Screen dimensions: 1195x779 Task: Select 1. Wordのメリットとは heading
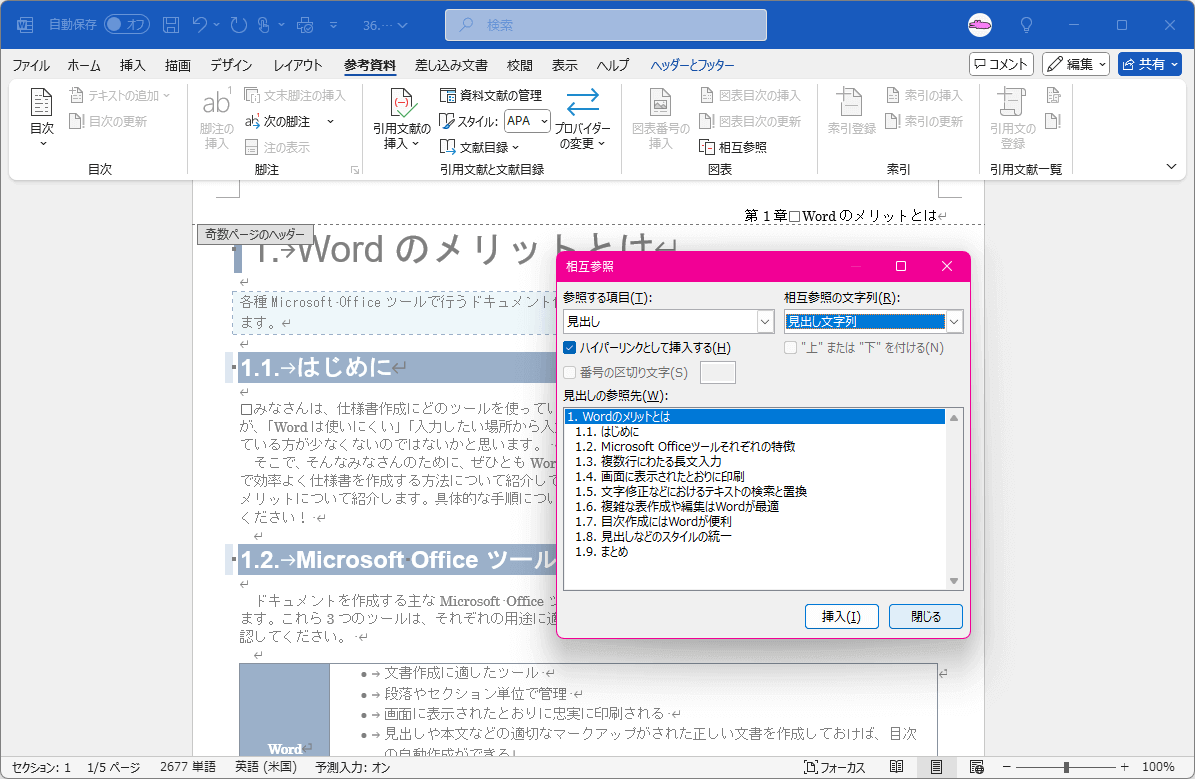754,417
